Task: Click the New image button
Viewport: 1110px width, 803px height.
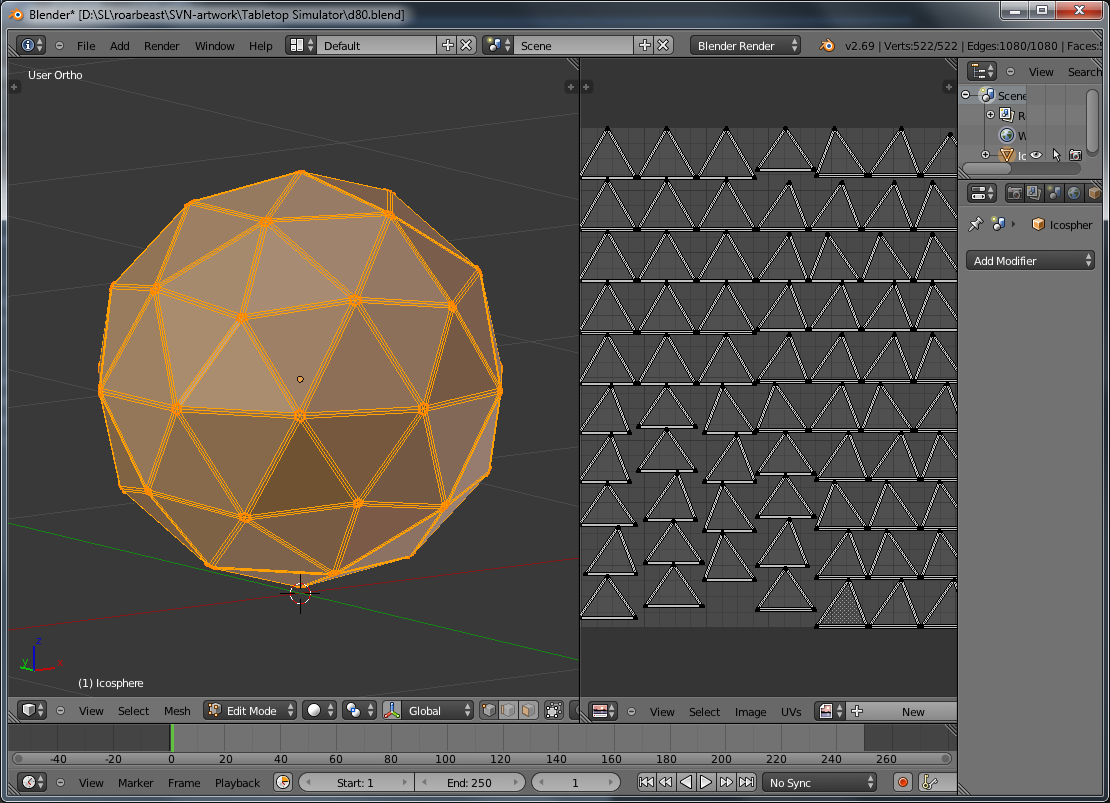Action: (x=912, y=712)
